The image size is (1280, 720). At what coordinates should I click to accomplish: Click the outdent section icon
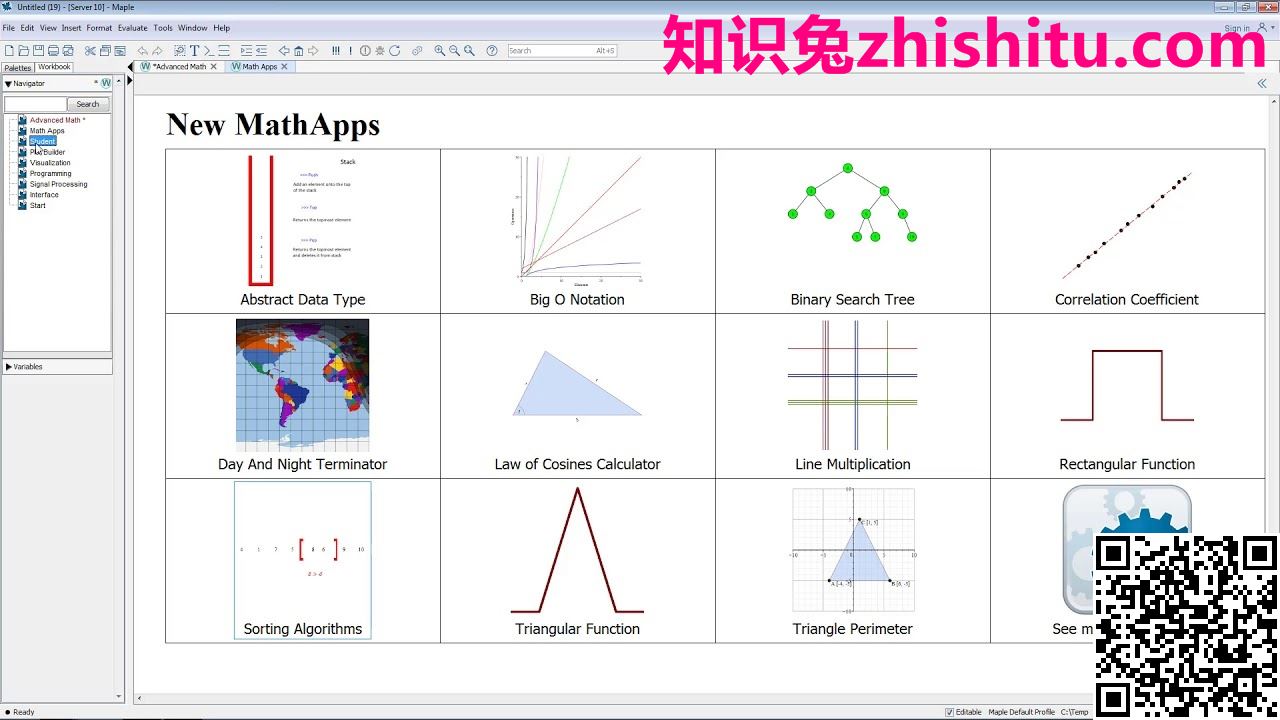click(261, 50)
